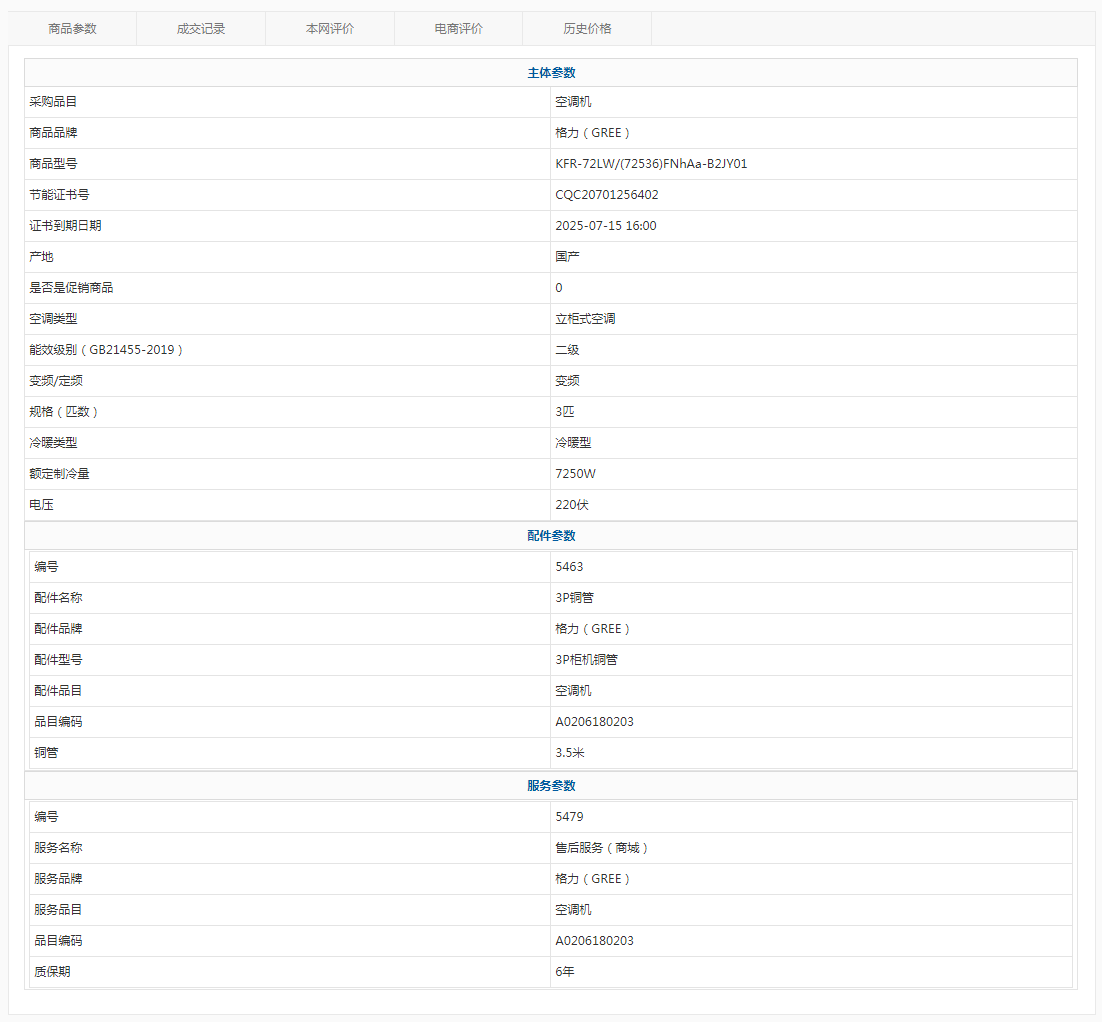Screen dimensions: 1102x1022
Task: Click the 服务参数 section header
Action: point(551,786)
